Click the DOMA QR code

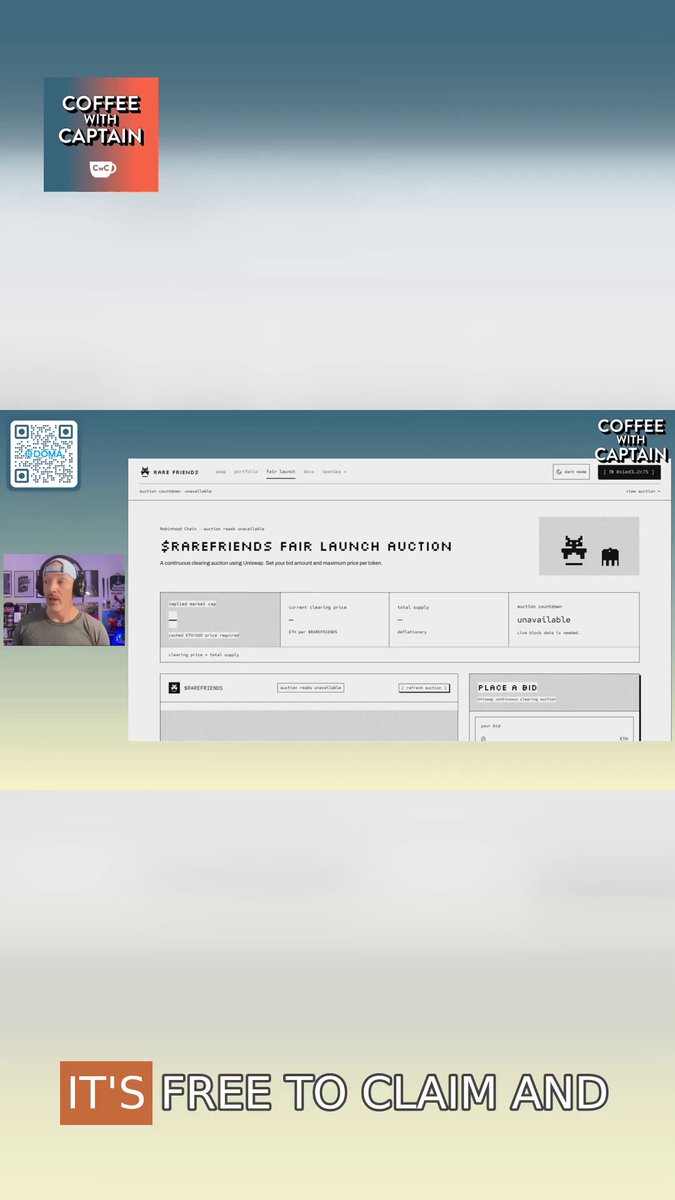pyautogui.click(x=44, y=454)
